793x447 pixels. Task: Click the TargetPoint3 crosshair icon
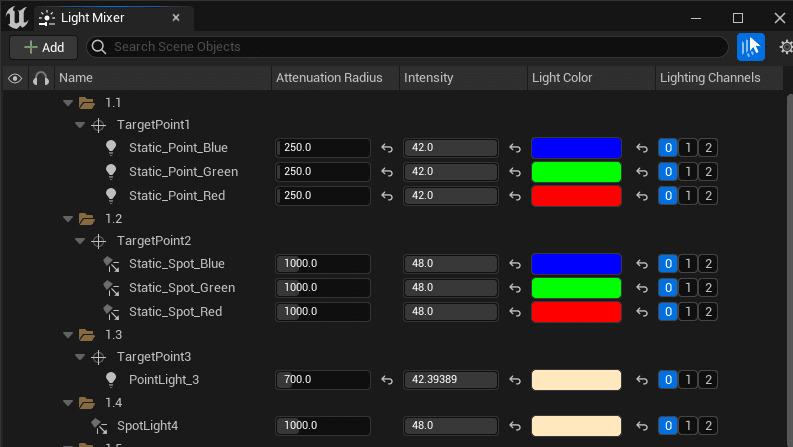click(99, 357)
